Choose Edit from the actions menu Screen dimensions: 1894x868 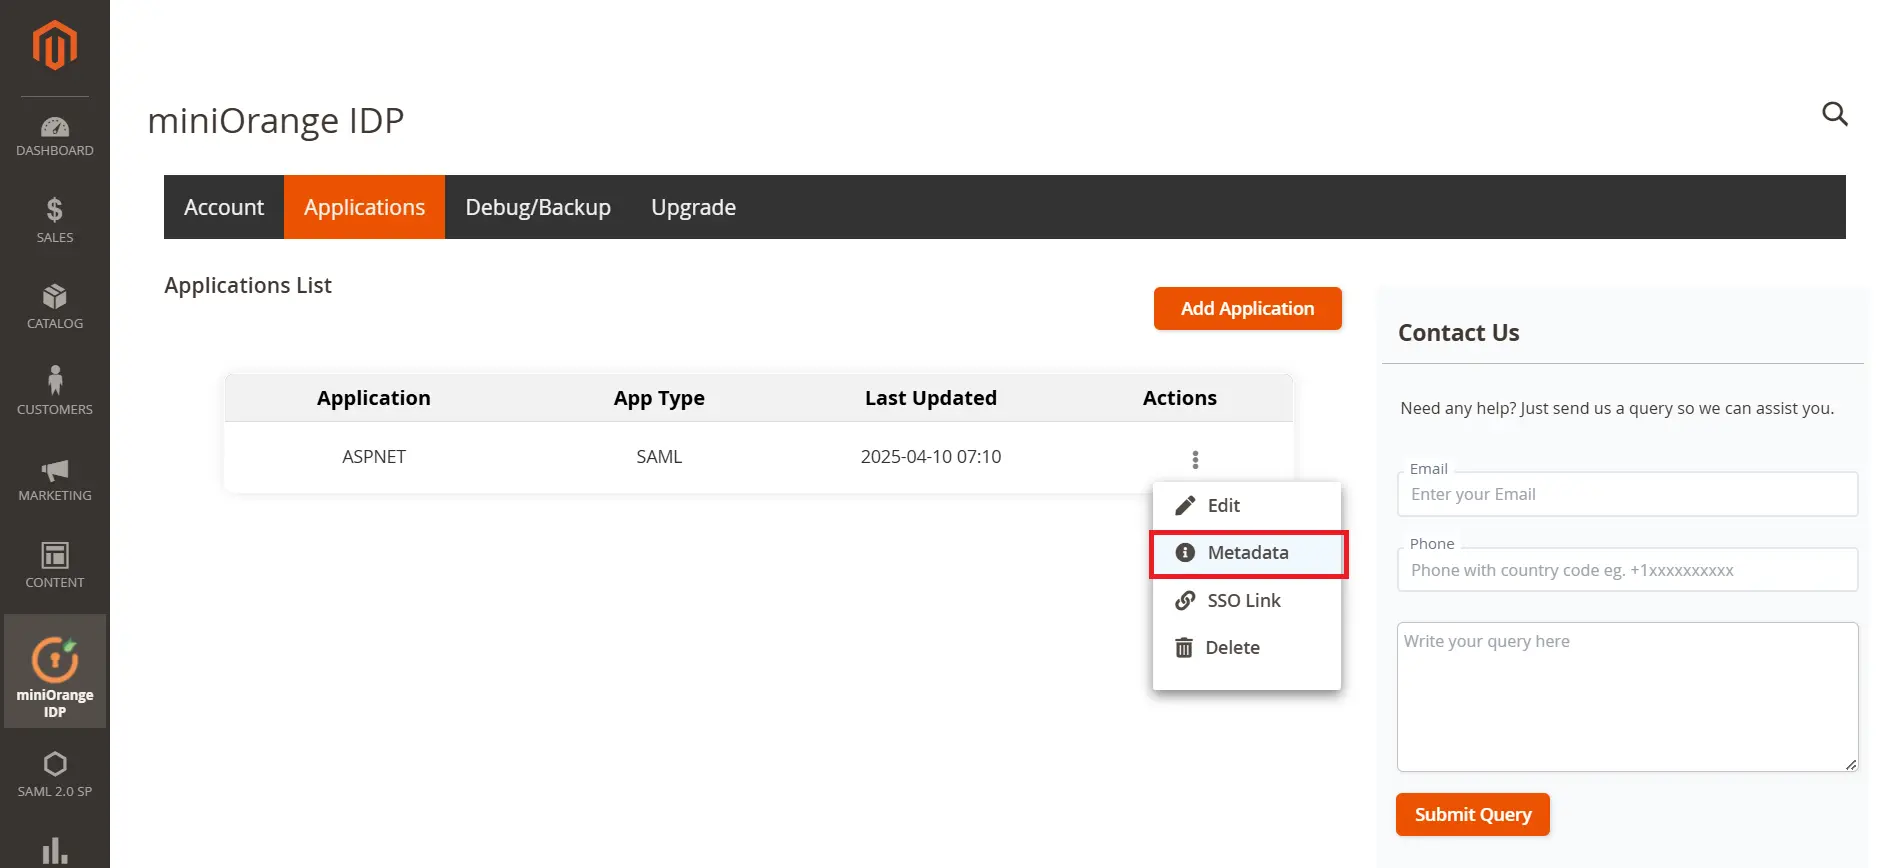point(1246,506)
